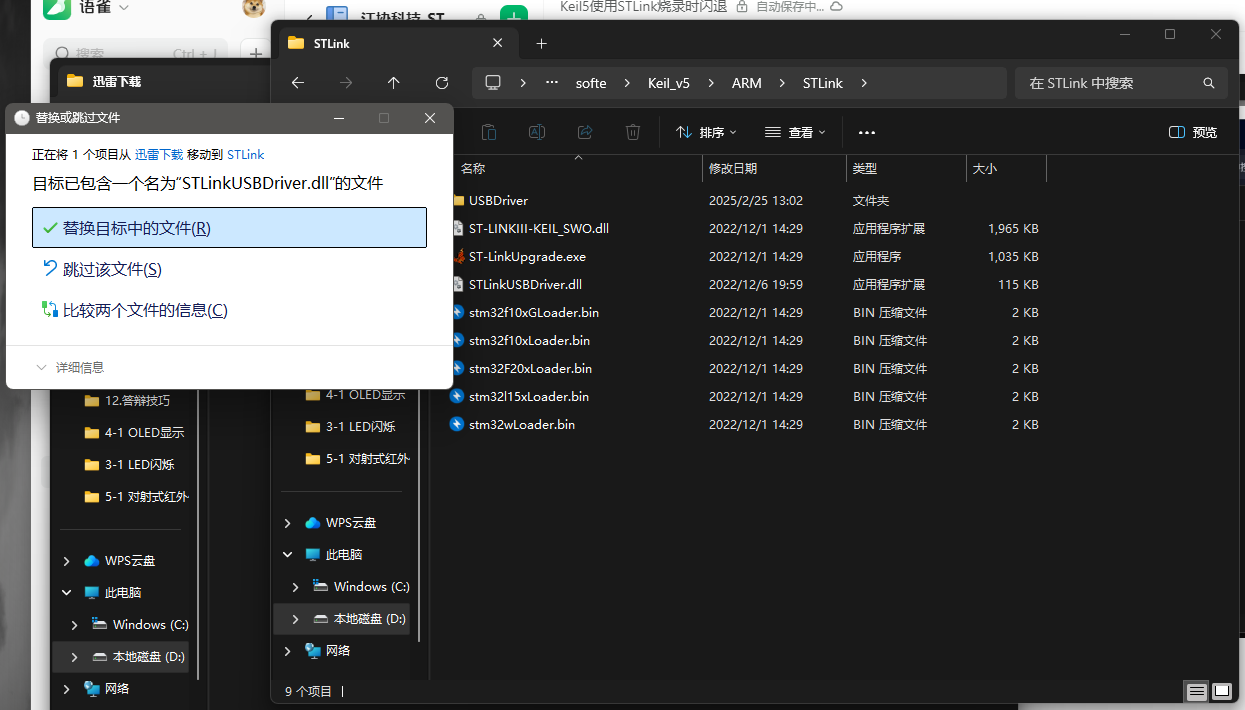
Task: Click the USBDriver folder icon
Action: (458, 201)
